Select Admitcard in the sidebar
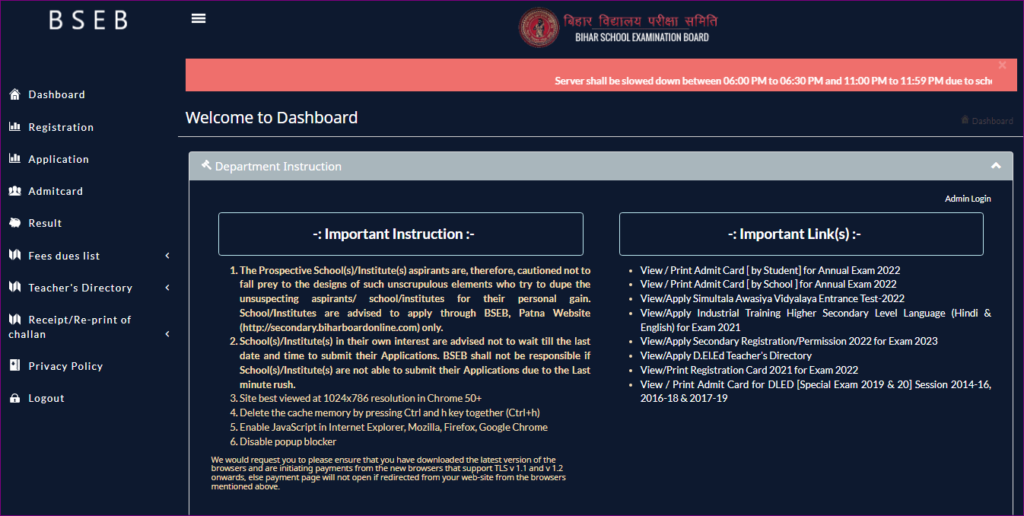Image resolution: width=1024 pixels, height=516 pixels. click(56, 191)
